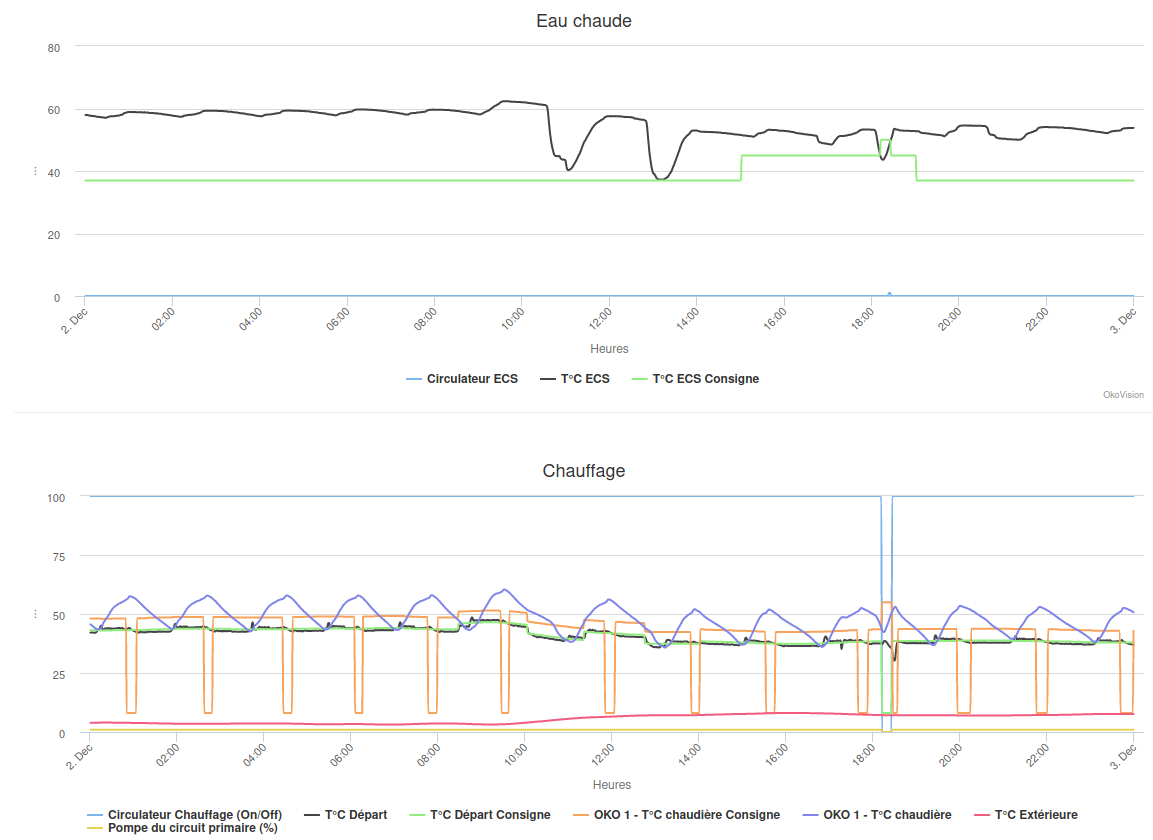This screenshot has width=1153, height=840.
Task: Hide the T°C Extérieure series
Action: 1026,814
